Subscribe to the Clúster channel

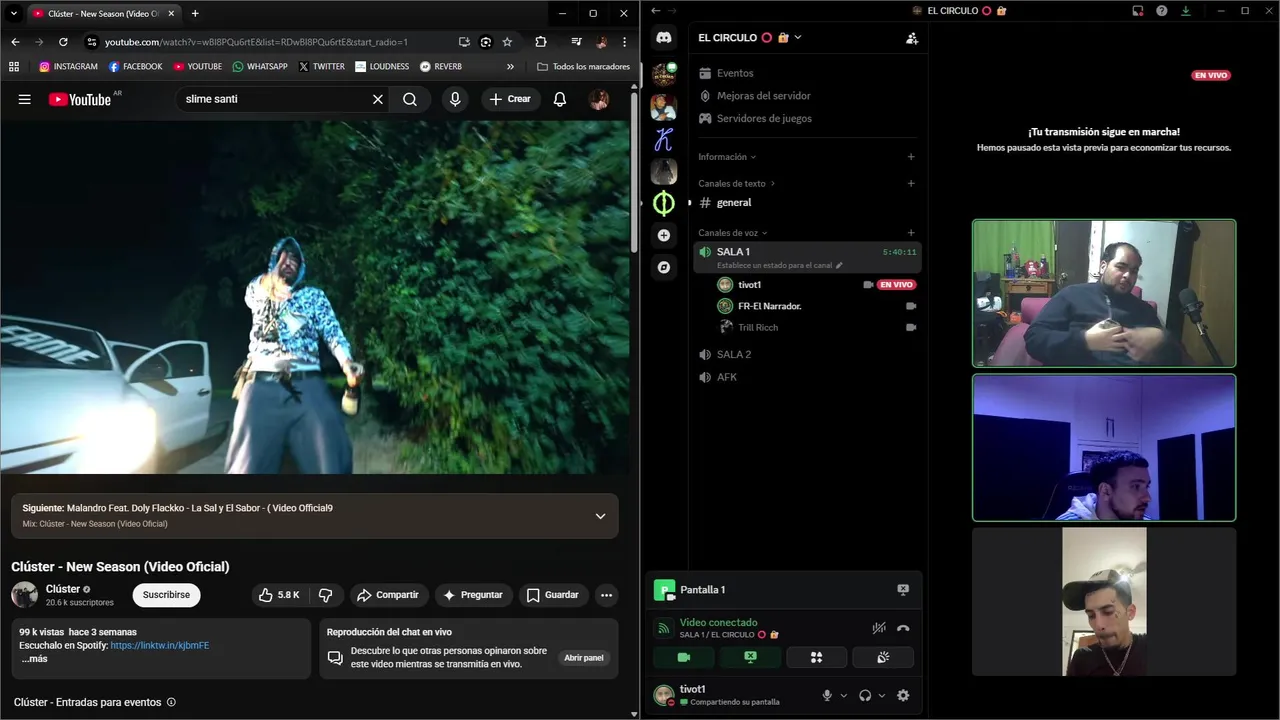[x=166, y=595]
